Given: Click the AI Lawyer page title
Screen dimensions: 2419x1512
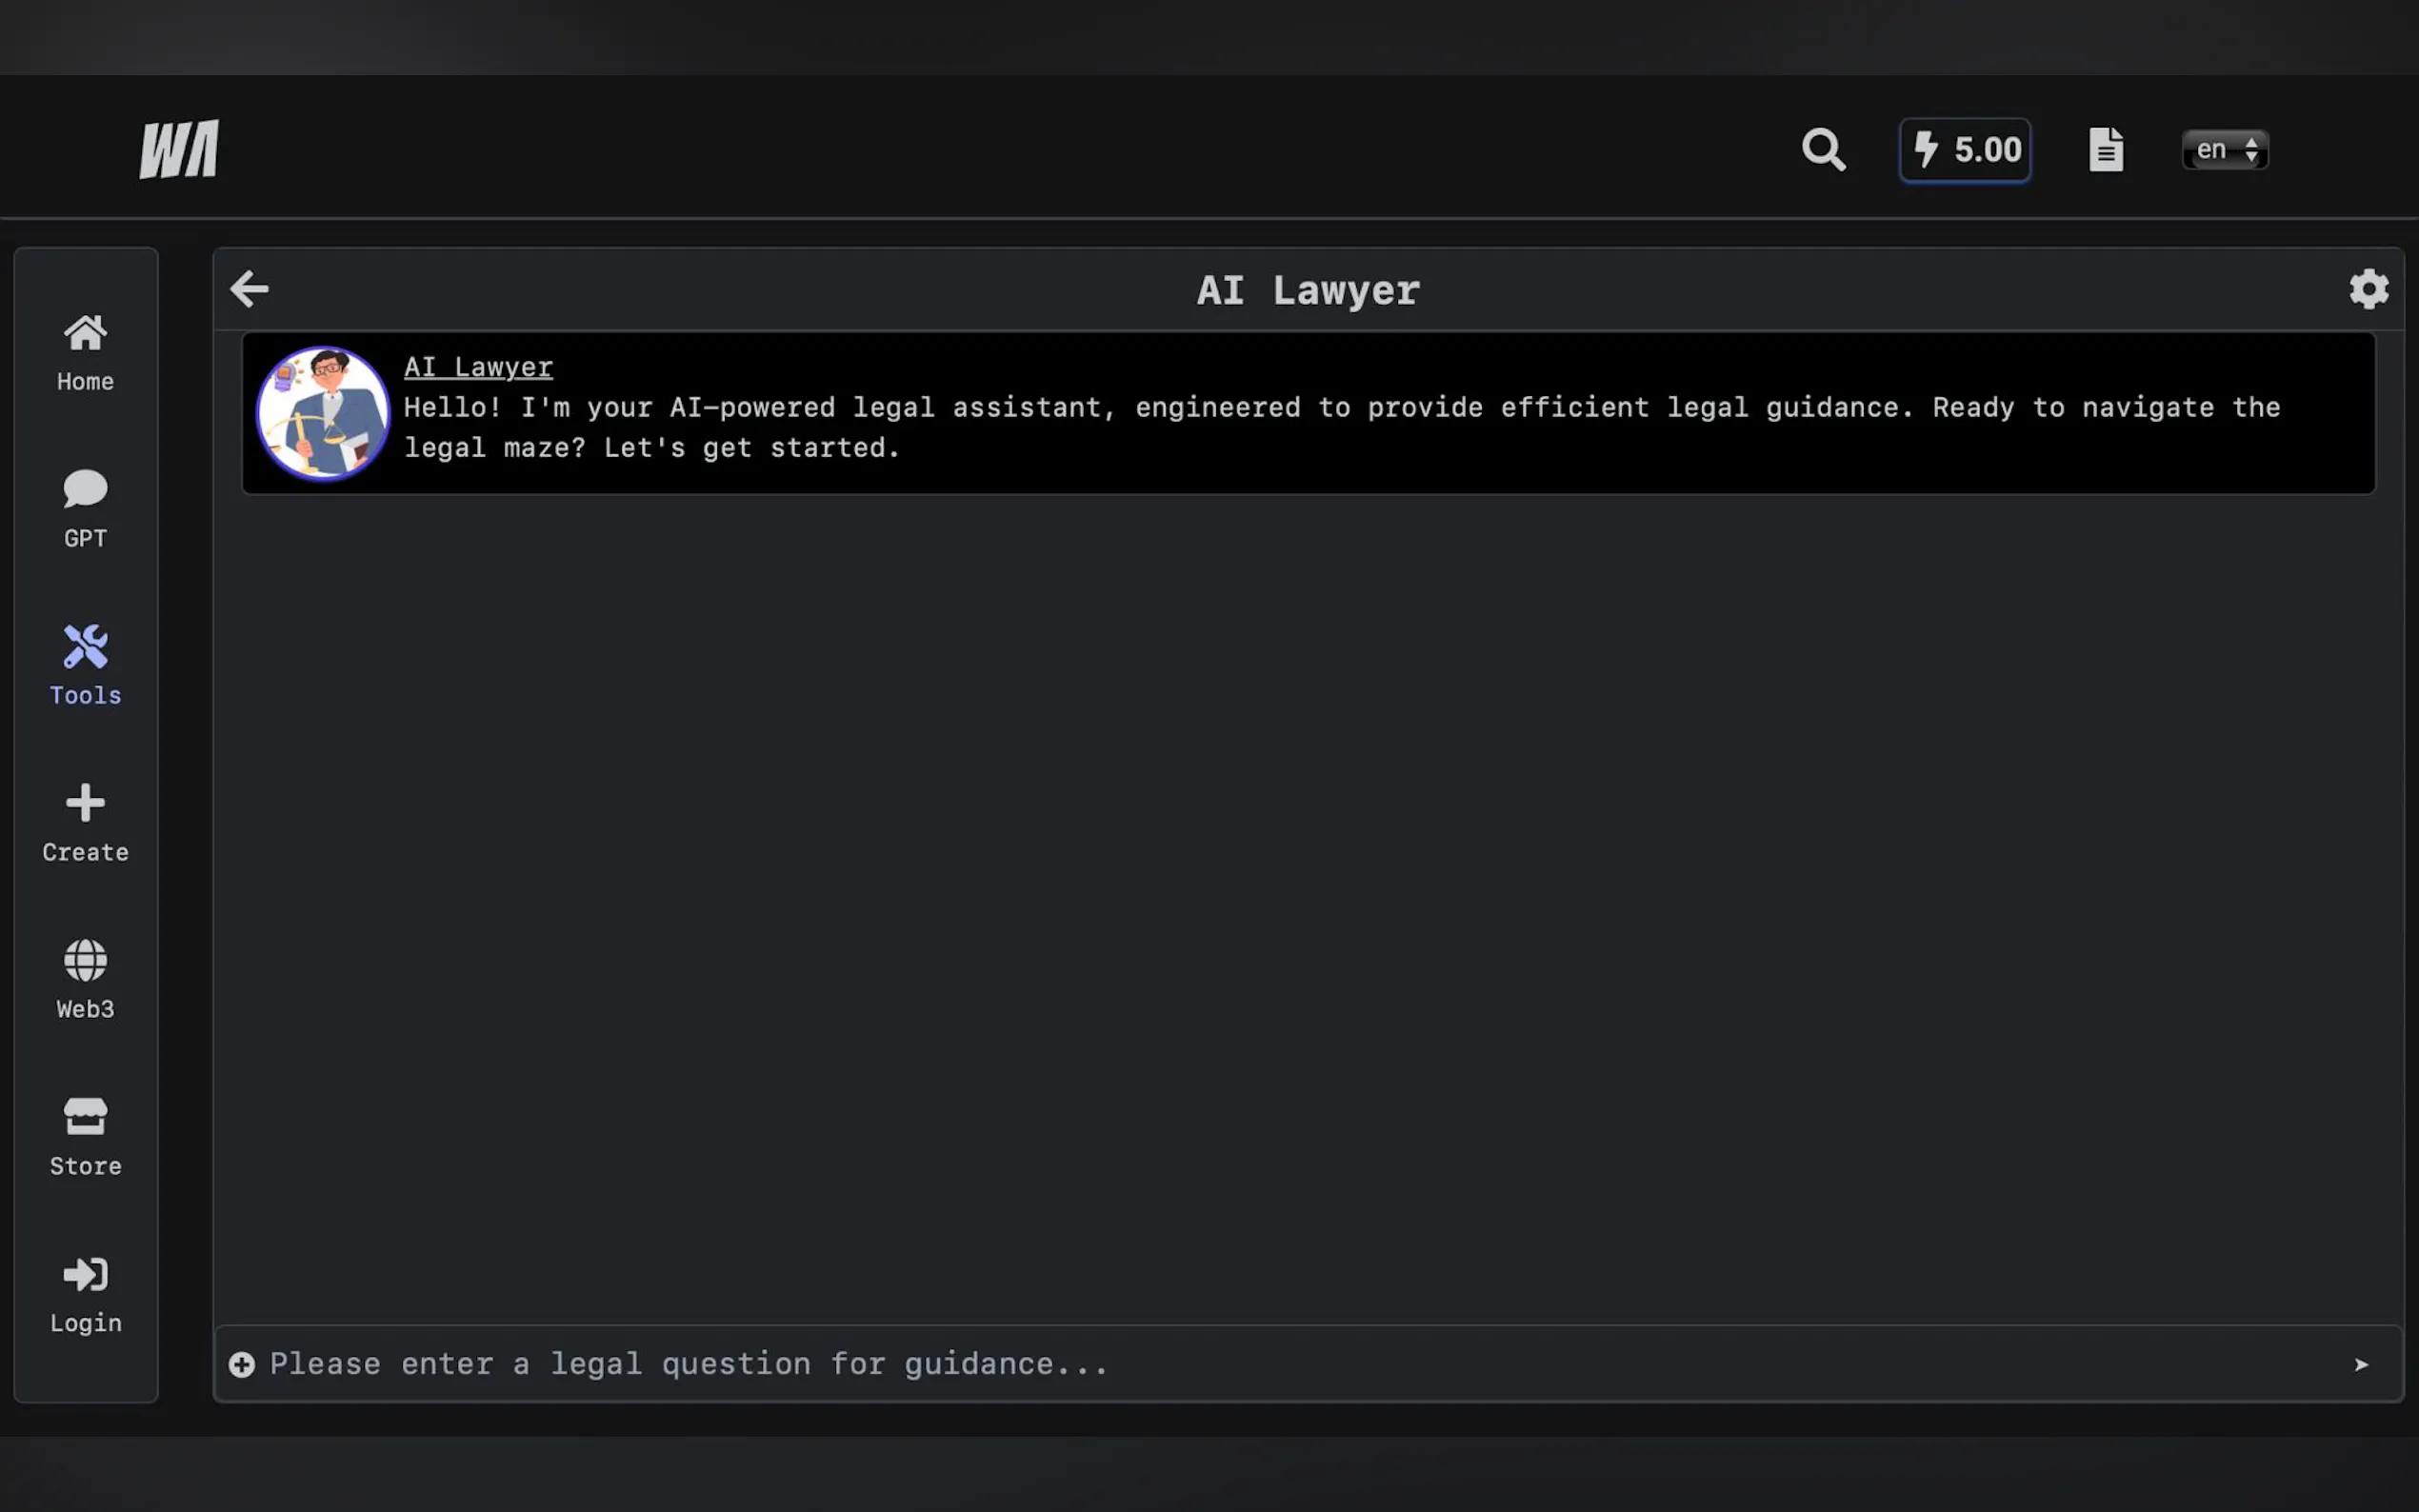Looking at the screenshot, I should [x=1307, y=290].
